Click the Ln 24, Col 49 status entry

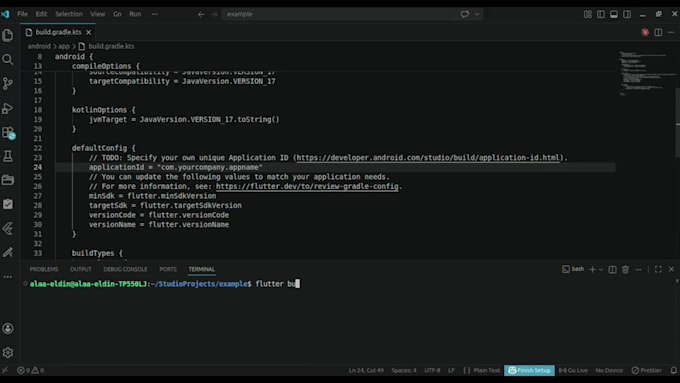point(366,370)
